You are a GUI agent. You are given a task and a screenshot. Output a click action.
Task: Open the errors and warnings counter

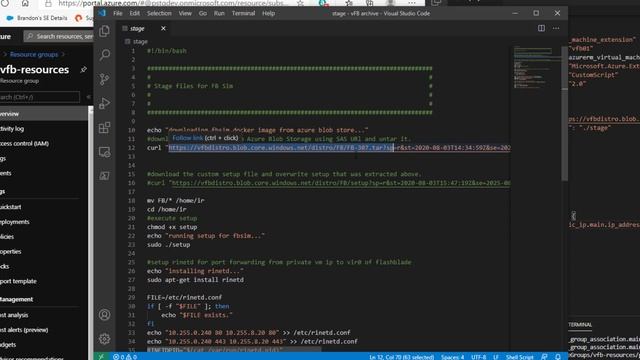125,357
